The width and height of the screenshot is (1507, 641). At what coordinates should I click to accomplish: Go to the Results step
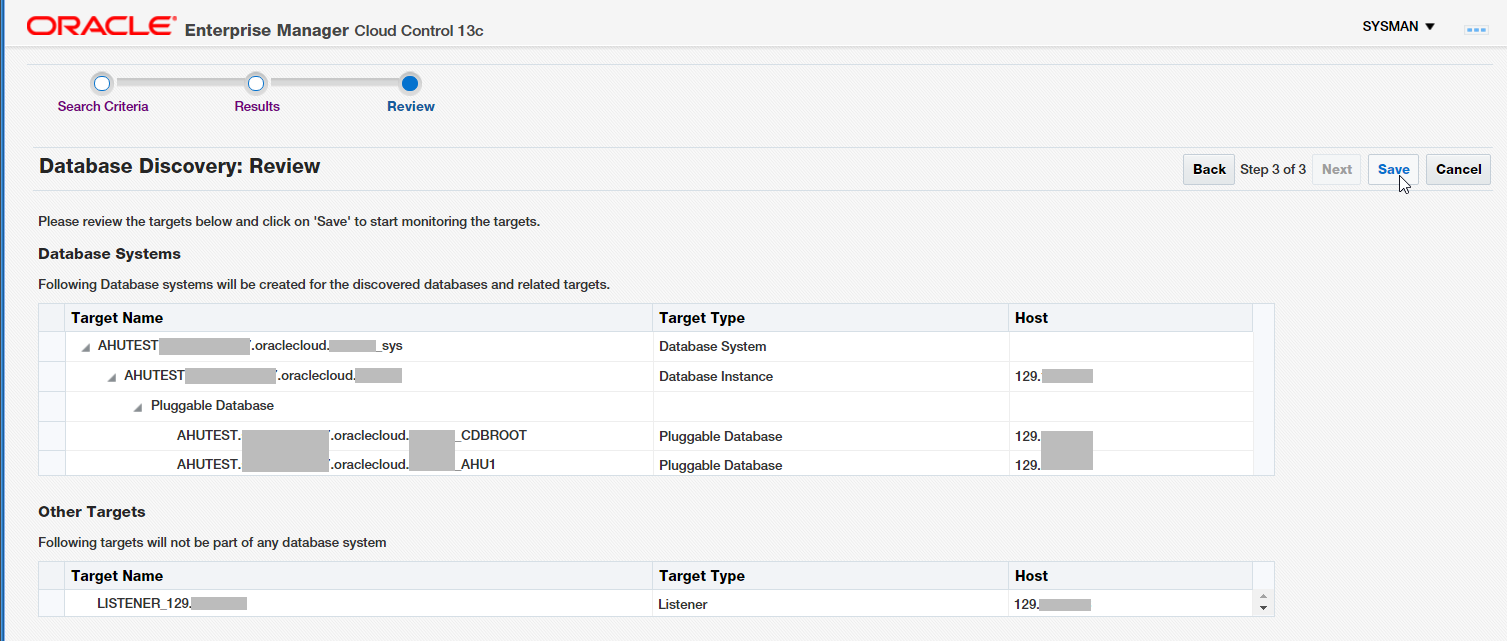[257, 106]
